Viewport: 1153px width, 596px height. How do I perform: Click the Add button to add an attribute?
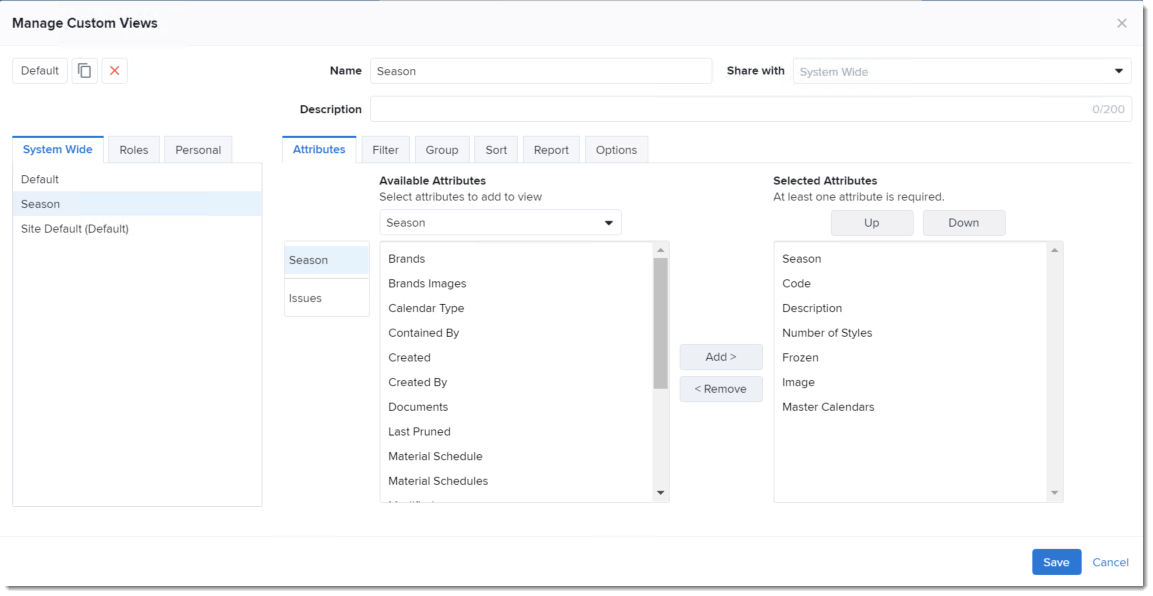click(x=720, y=356)
